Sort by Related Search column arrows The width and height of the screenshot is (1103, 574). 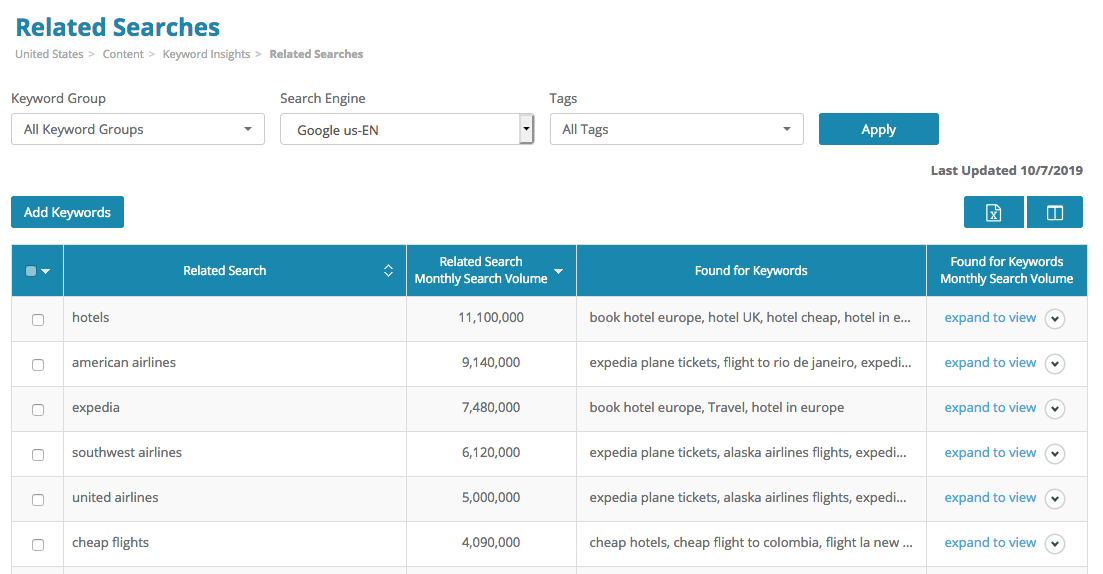pyautogui.click(x=388, y=270)
